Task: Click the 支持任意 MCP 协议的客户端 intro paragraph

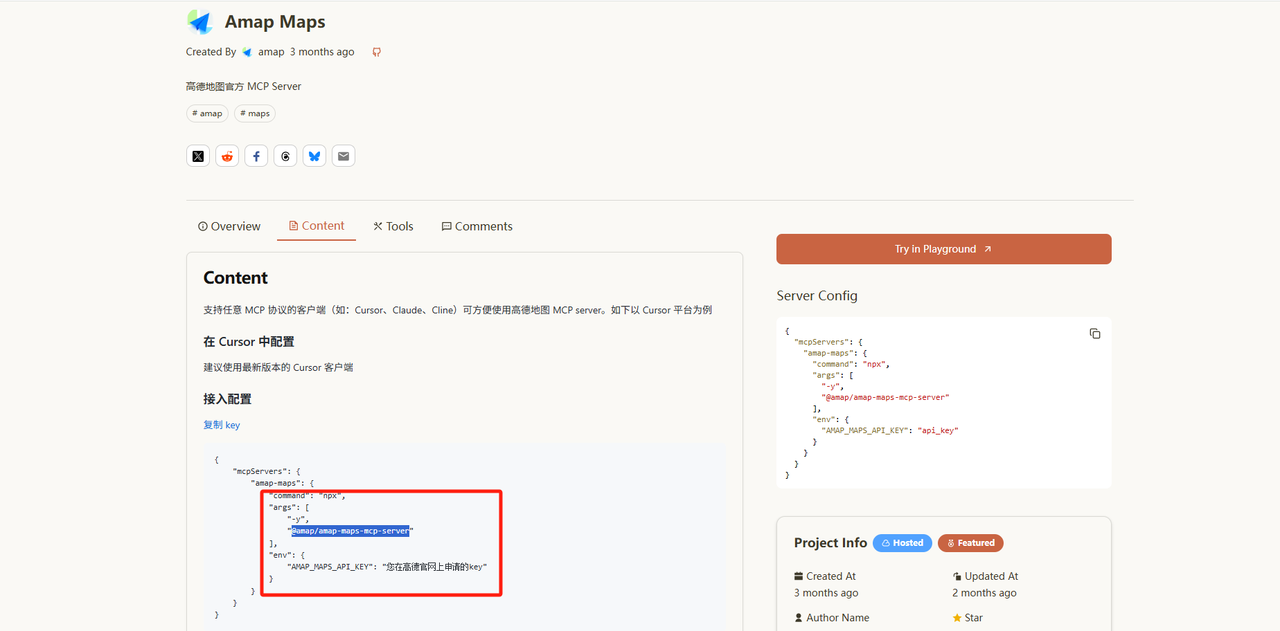Action: pyautogui.click(x=458, y=310)
